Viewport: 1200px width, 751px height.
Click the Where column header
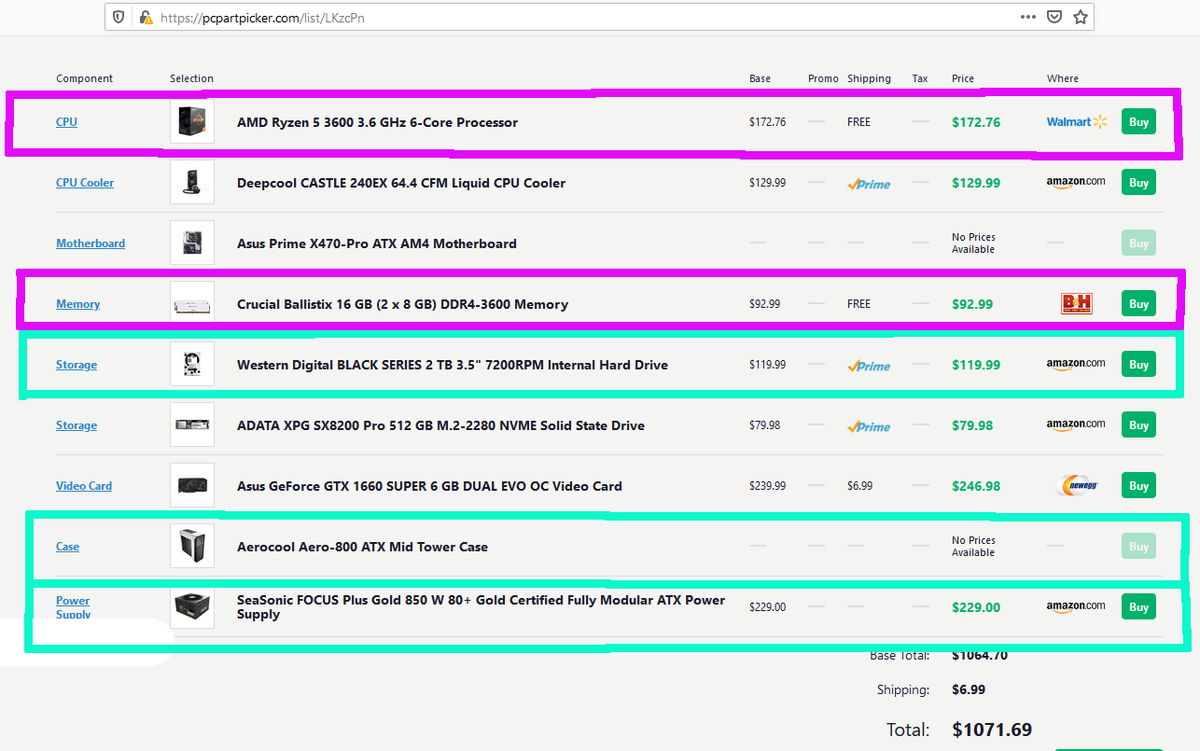[1063, 78]
